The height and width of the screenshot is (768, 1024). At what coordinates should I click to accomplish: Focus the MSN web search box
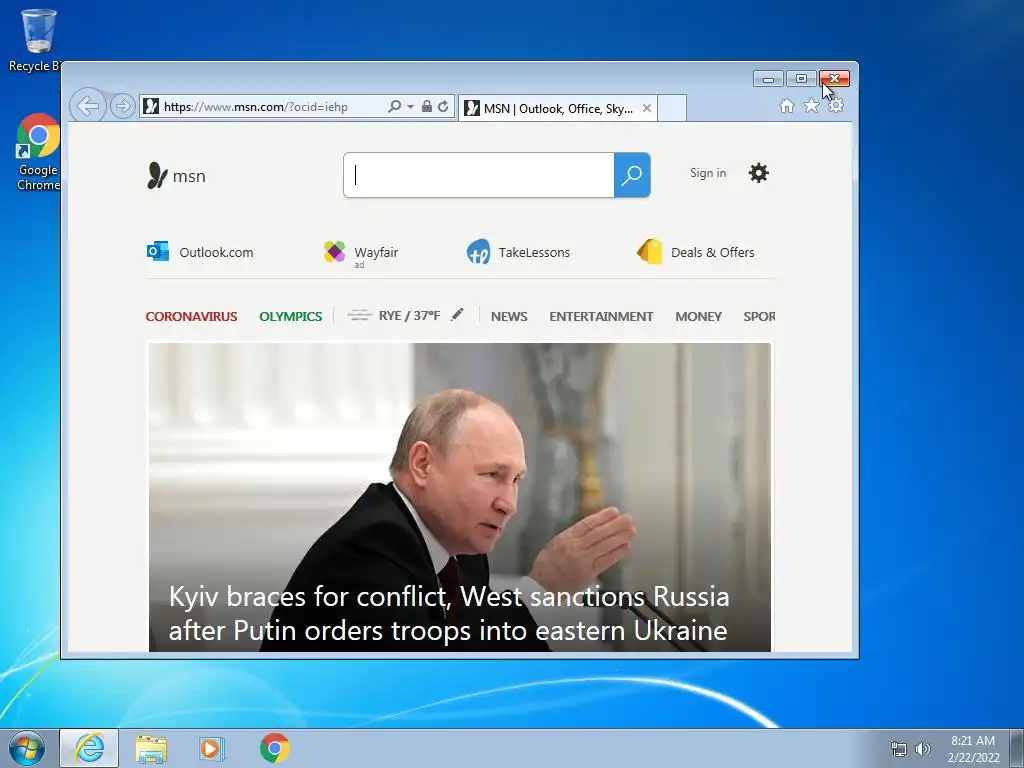pos(479,175)
